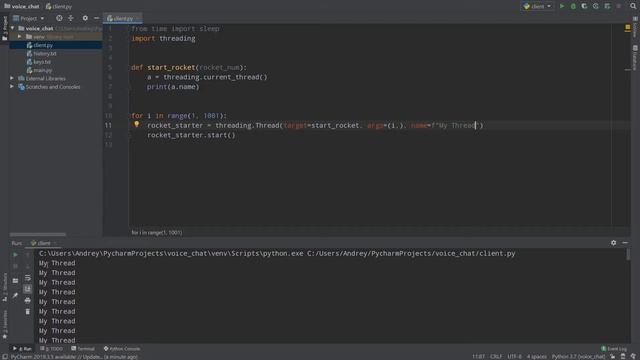Click the concurrency diagram icon in top toolbar
Viewport: 640px width, 360px height.
pos(607,6)
